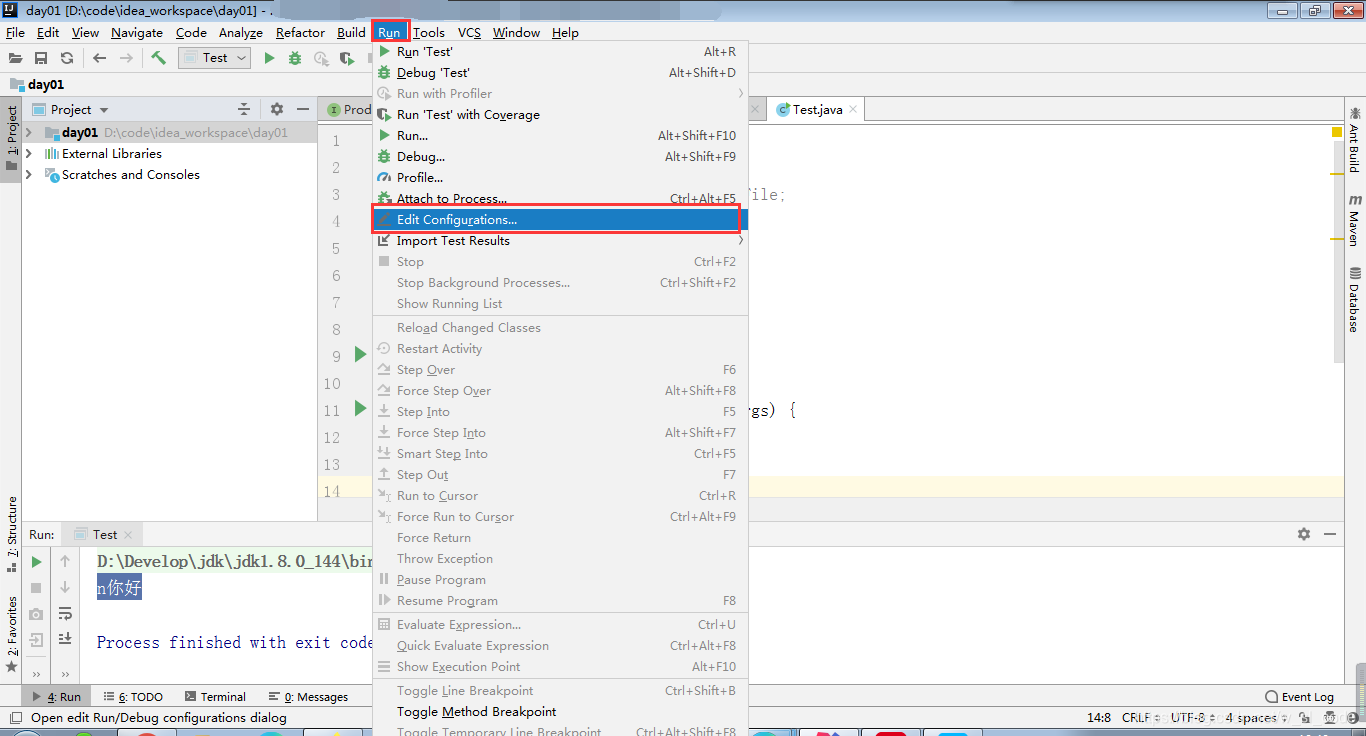Rerun Test using Run panel play icon
1366x736 pixels.
click(36, 562)
